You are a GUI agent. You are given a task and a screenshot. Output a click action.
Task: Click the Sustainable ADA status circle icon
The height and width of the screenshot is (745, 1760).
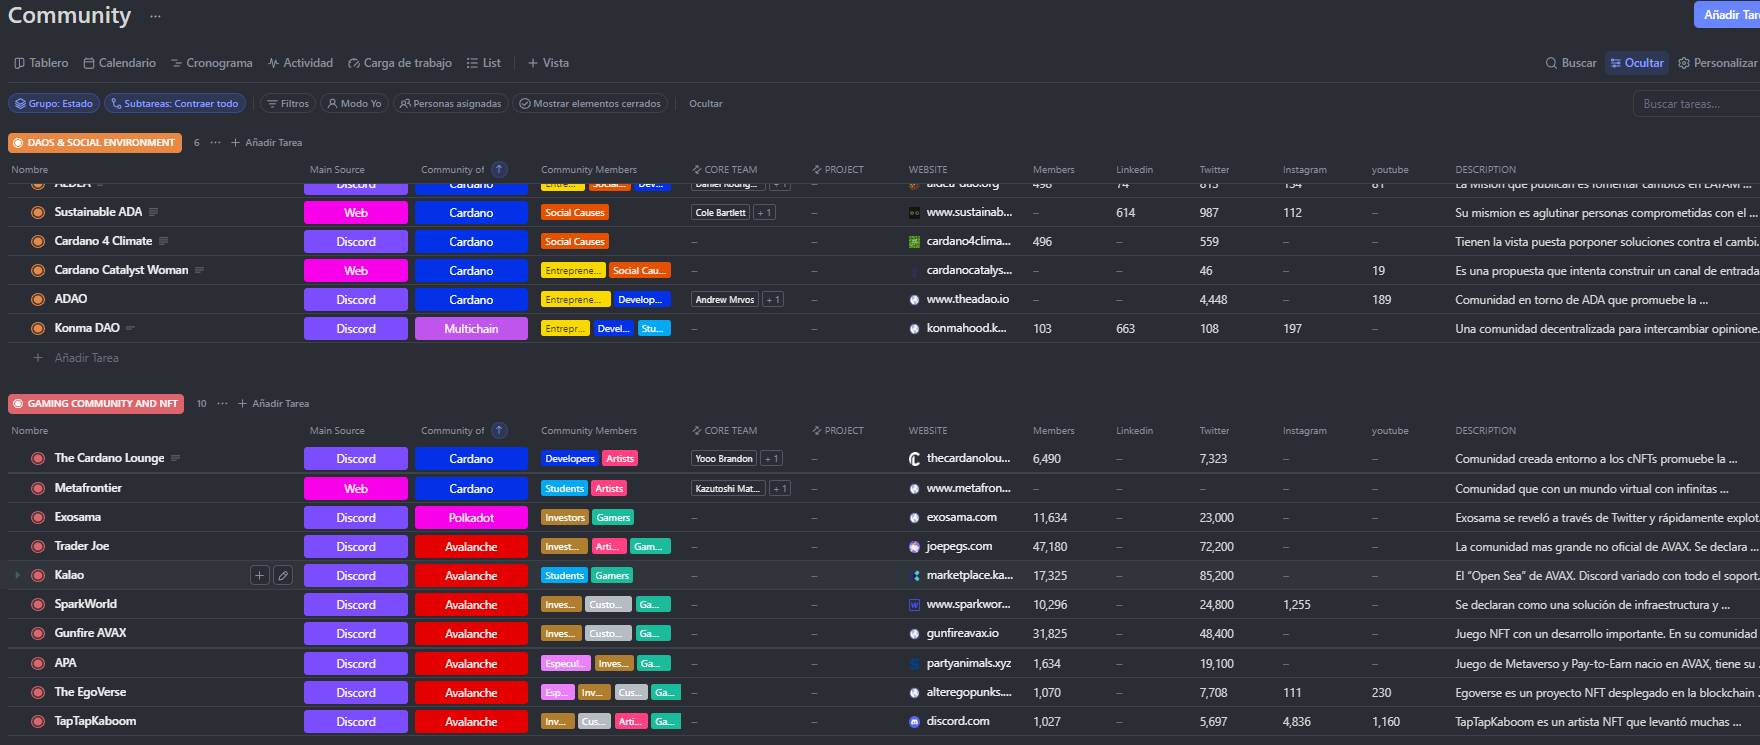pos(38,212)
